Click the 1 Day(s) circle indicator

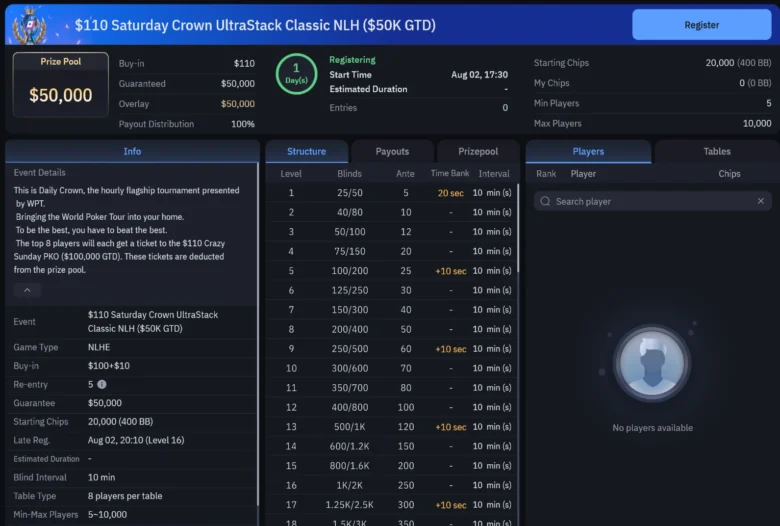pos(296,74)
